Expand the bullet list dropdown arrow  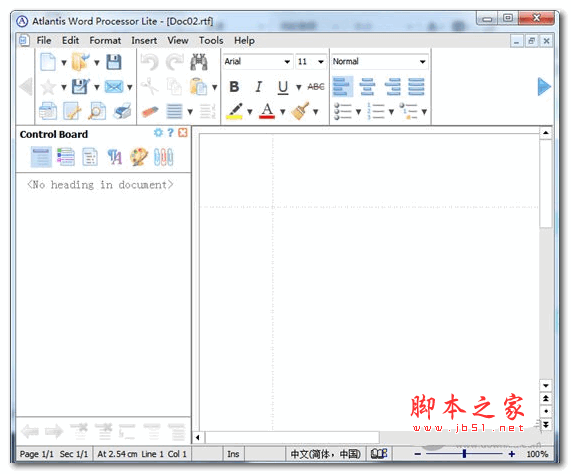(358, 111)
